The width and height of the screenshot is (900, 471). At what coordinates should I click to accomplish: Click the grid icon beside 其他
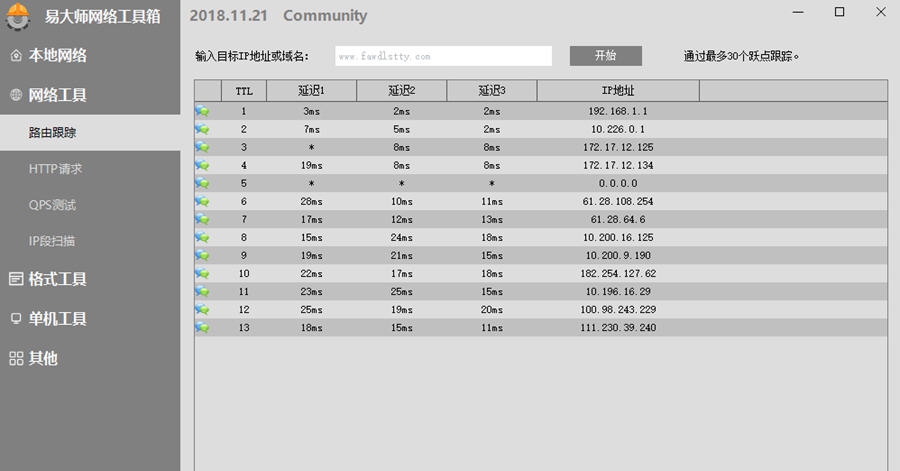pos(16,359)
